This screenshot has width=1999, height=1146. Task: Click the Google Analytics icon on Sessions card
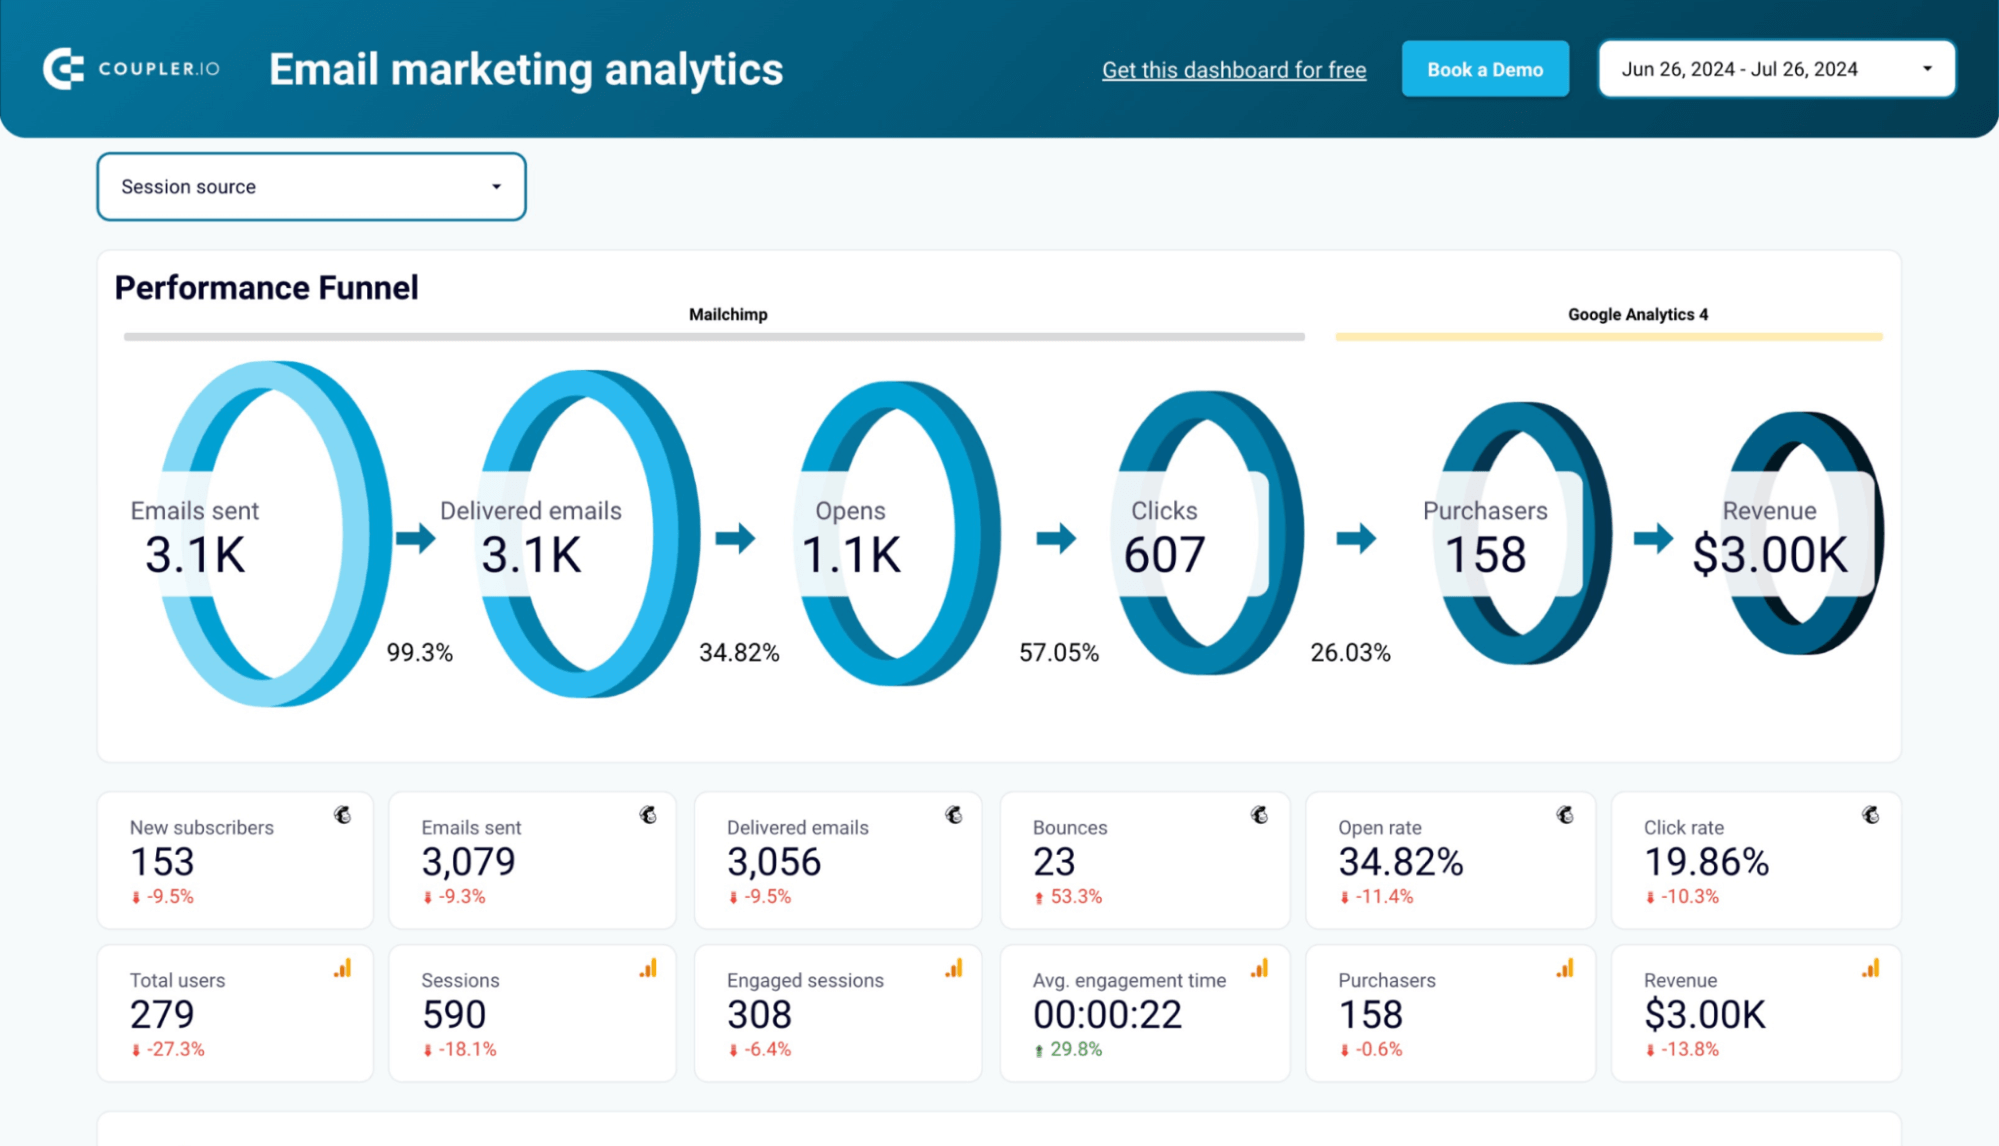pos(650,968)
